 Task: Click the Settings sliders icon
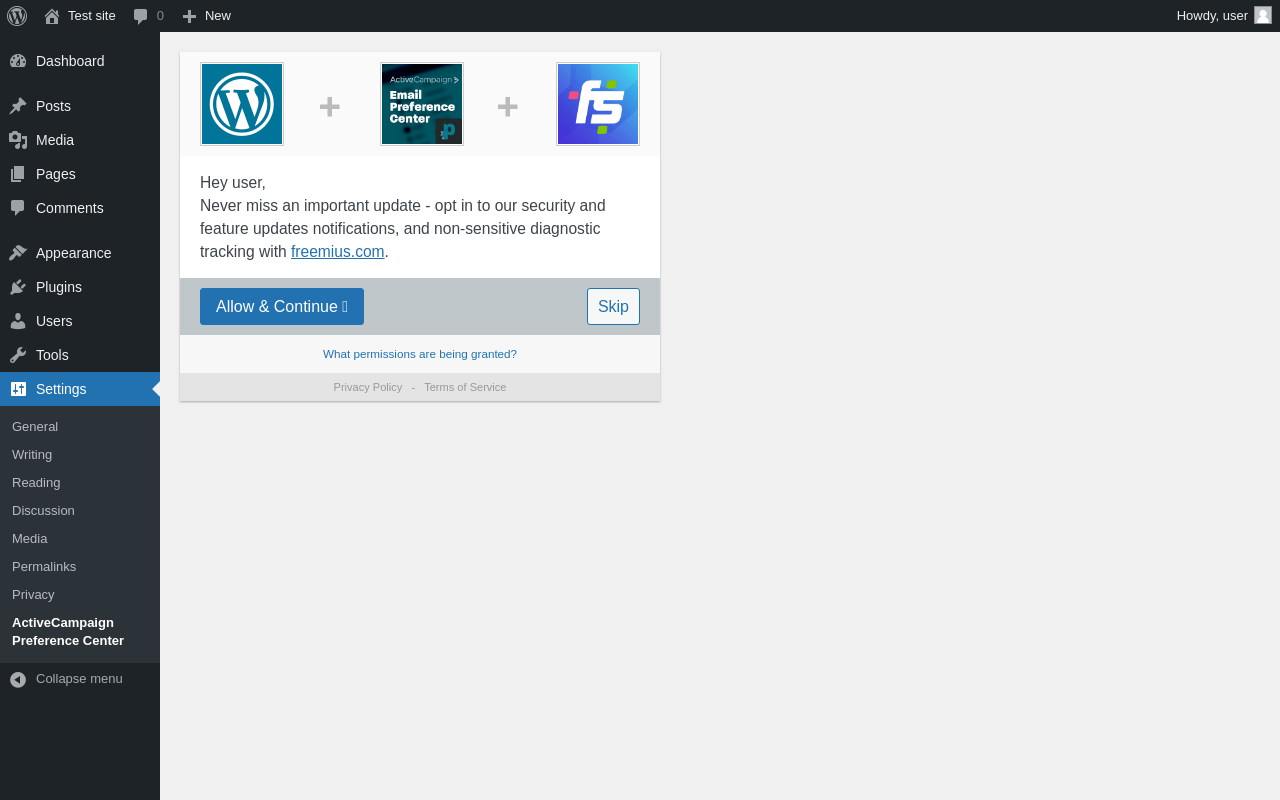tap(18, 389)
